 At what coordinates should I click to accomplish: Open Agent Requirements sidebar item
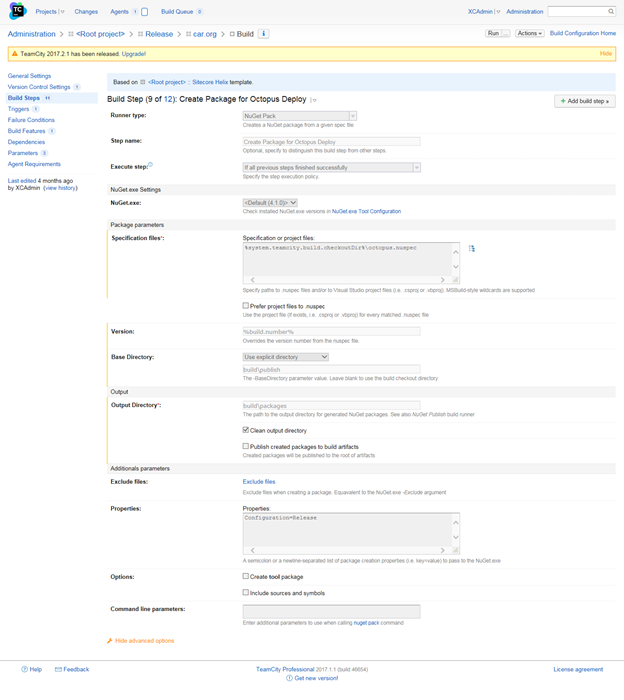pyautogui.click(x=34, y=164)
